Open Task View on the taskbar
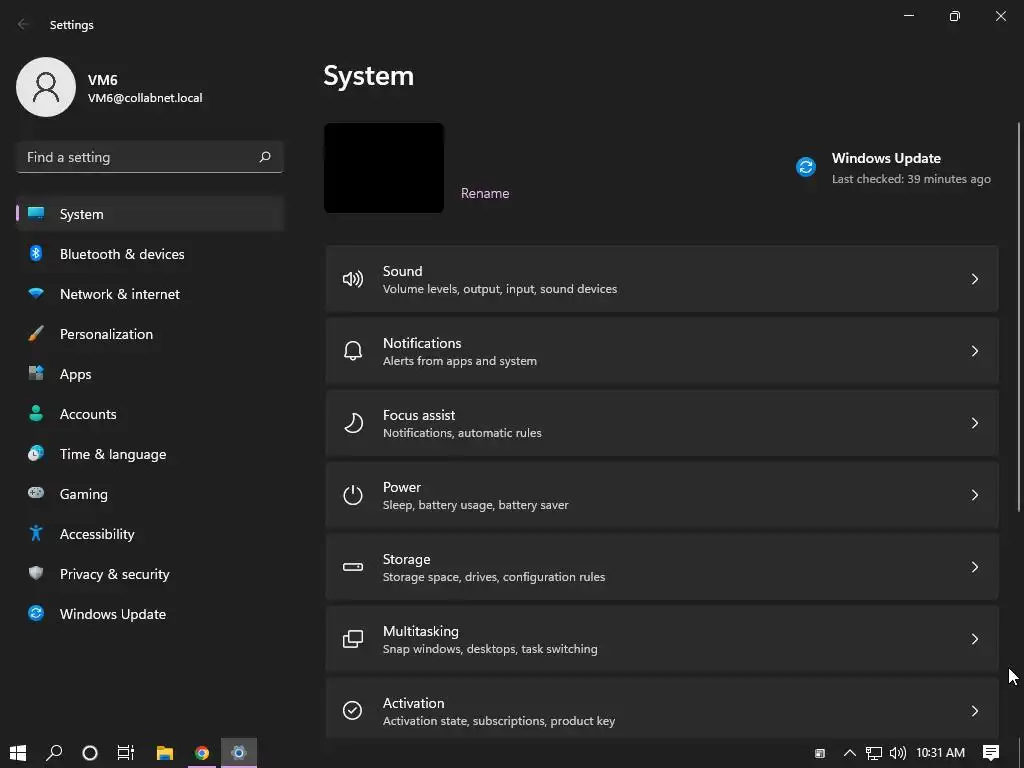Screen dimensions: 1024x768 coord(125,753)
